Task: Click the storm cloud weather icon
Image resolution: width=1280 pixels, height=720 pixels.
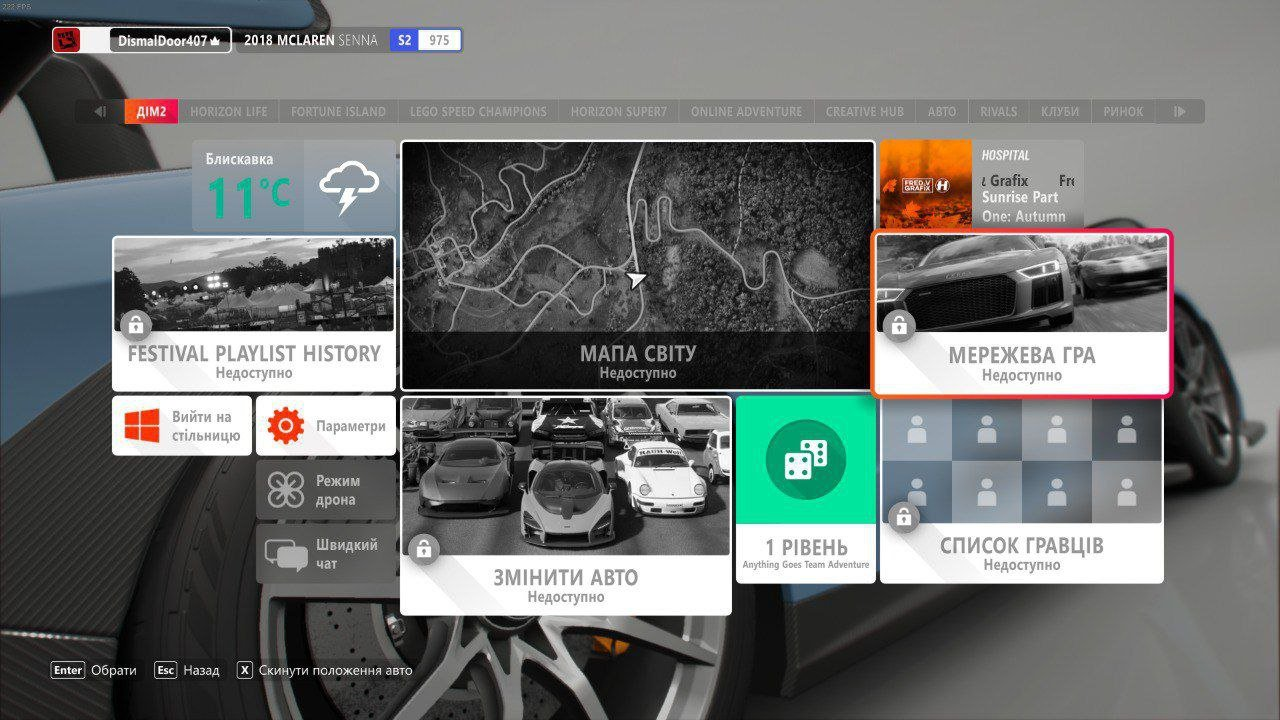Action: click(x=349, y=186)
